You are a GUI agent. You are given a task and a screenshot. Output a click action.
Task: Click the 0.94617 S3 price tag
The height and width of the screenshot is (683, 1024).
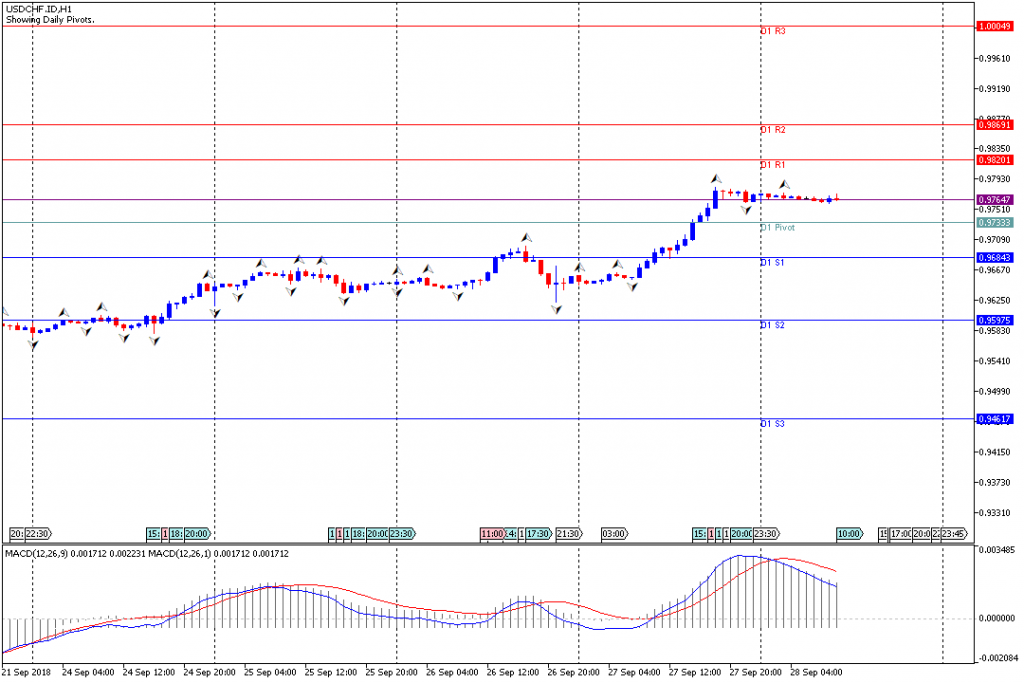pos(994,419)
